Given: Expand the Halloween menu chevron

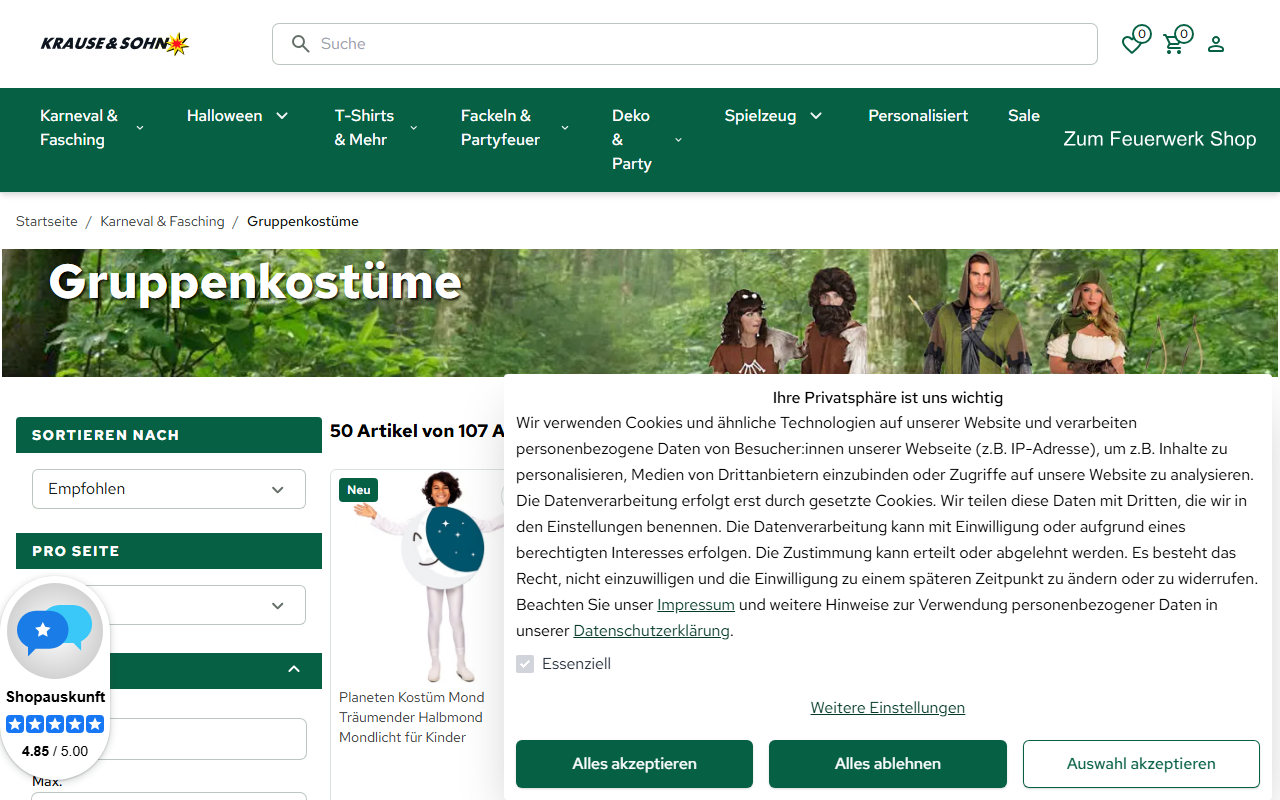Looking at the screenshot, I should pos(282,116).
